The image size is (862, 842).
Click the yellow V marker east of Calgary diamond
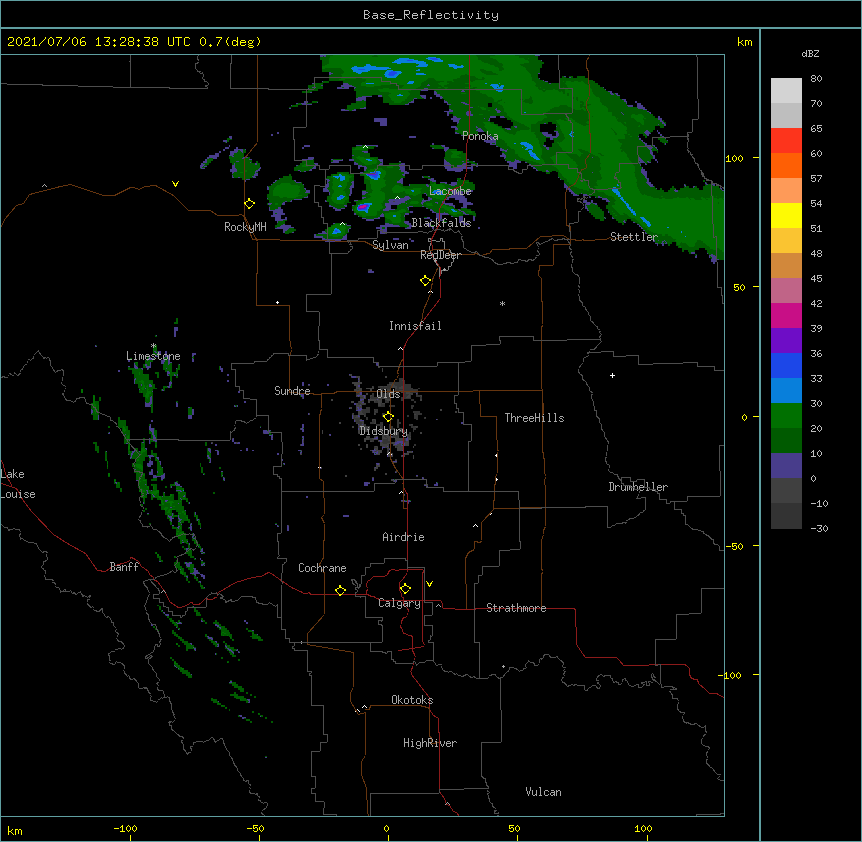point(429,584)
